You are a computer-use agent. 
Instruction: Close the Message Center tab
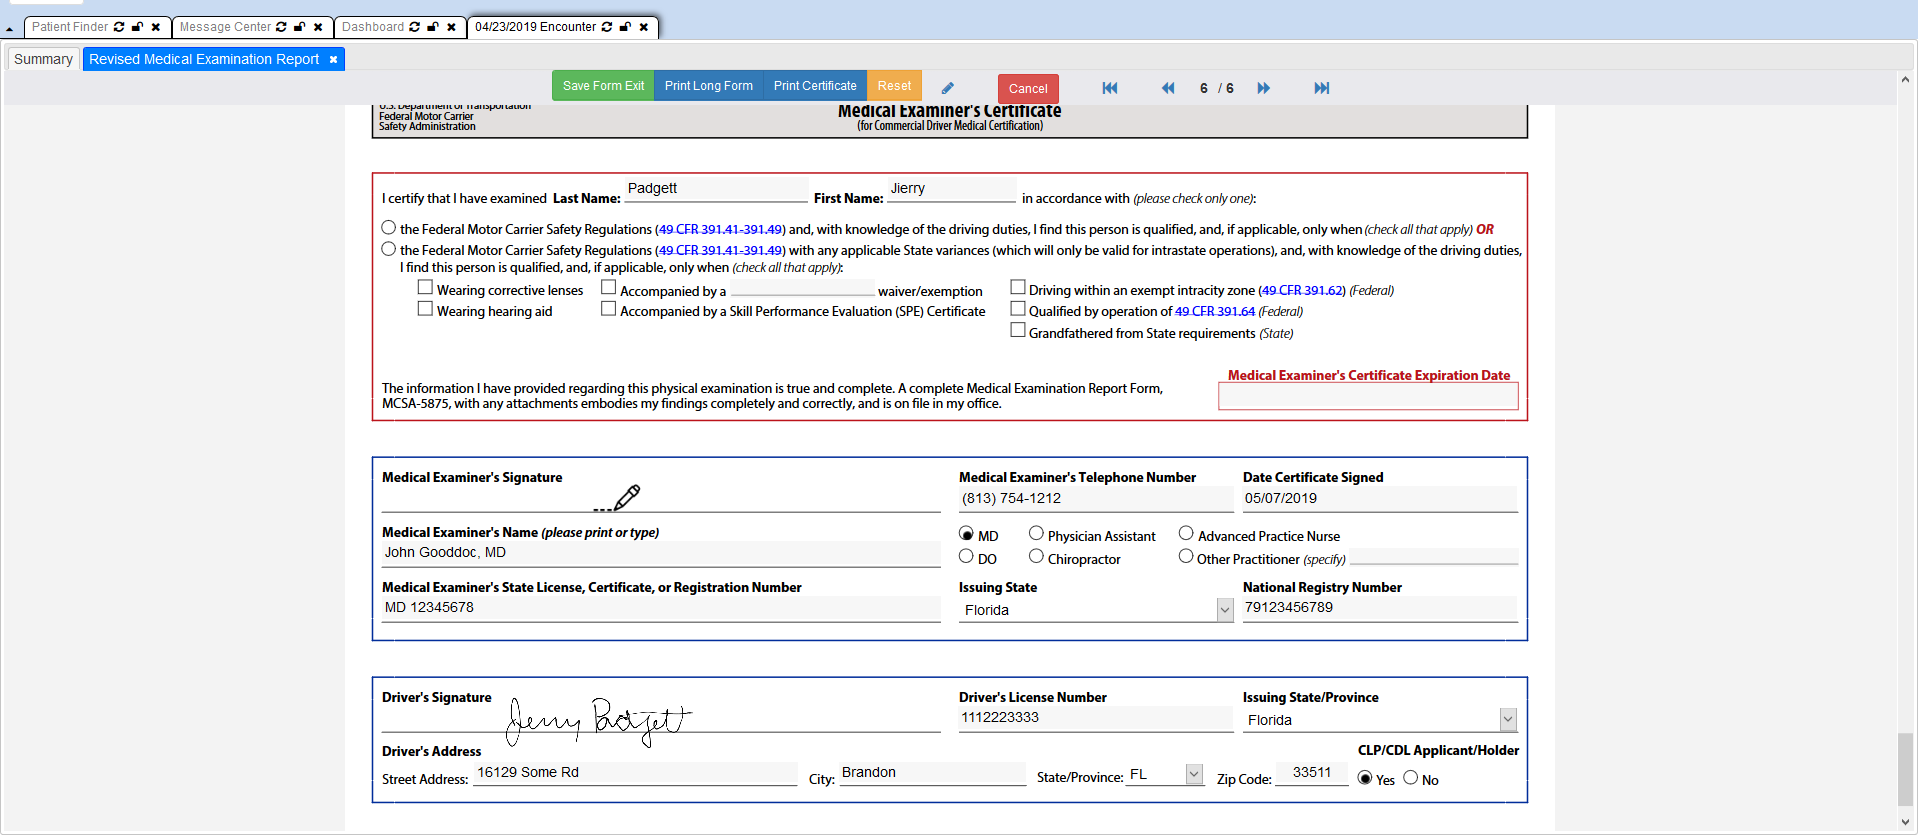(318, 27)
